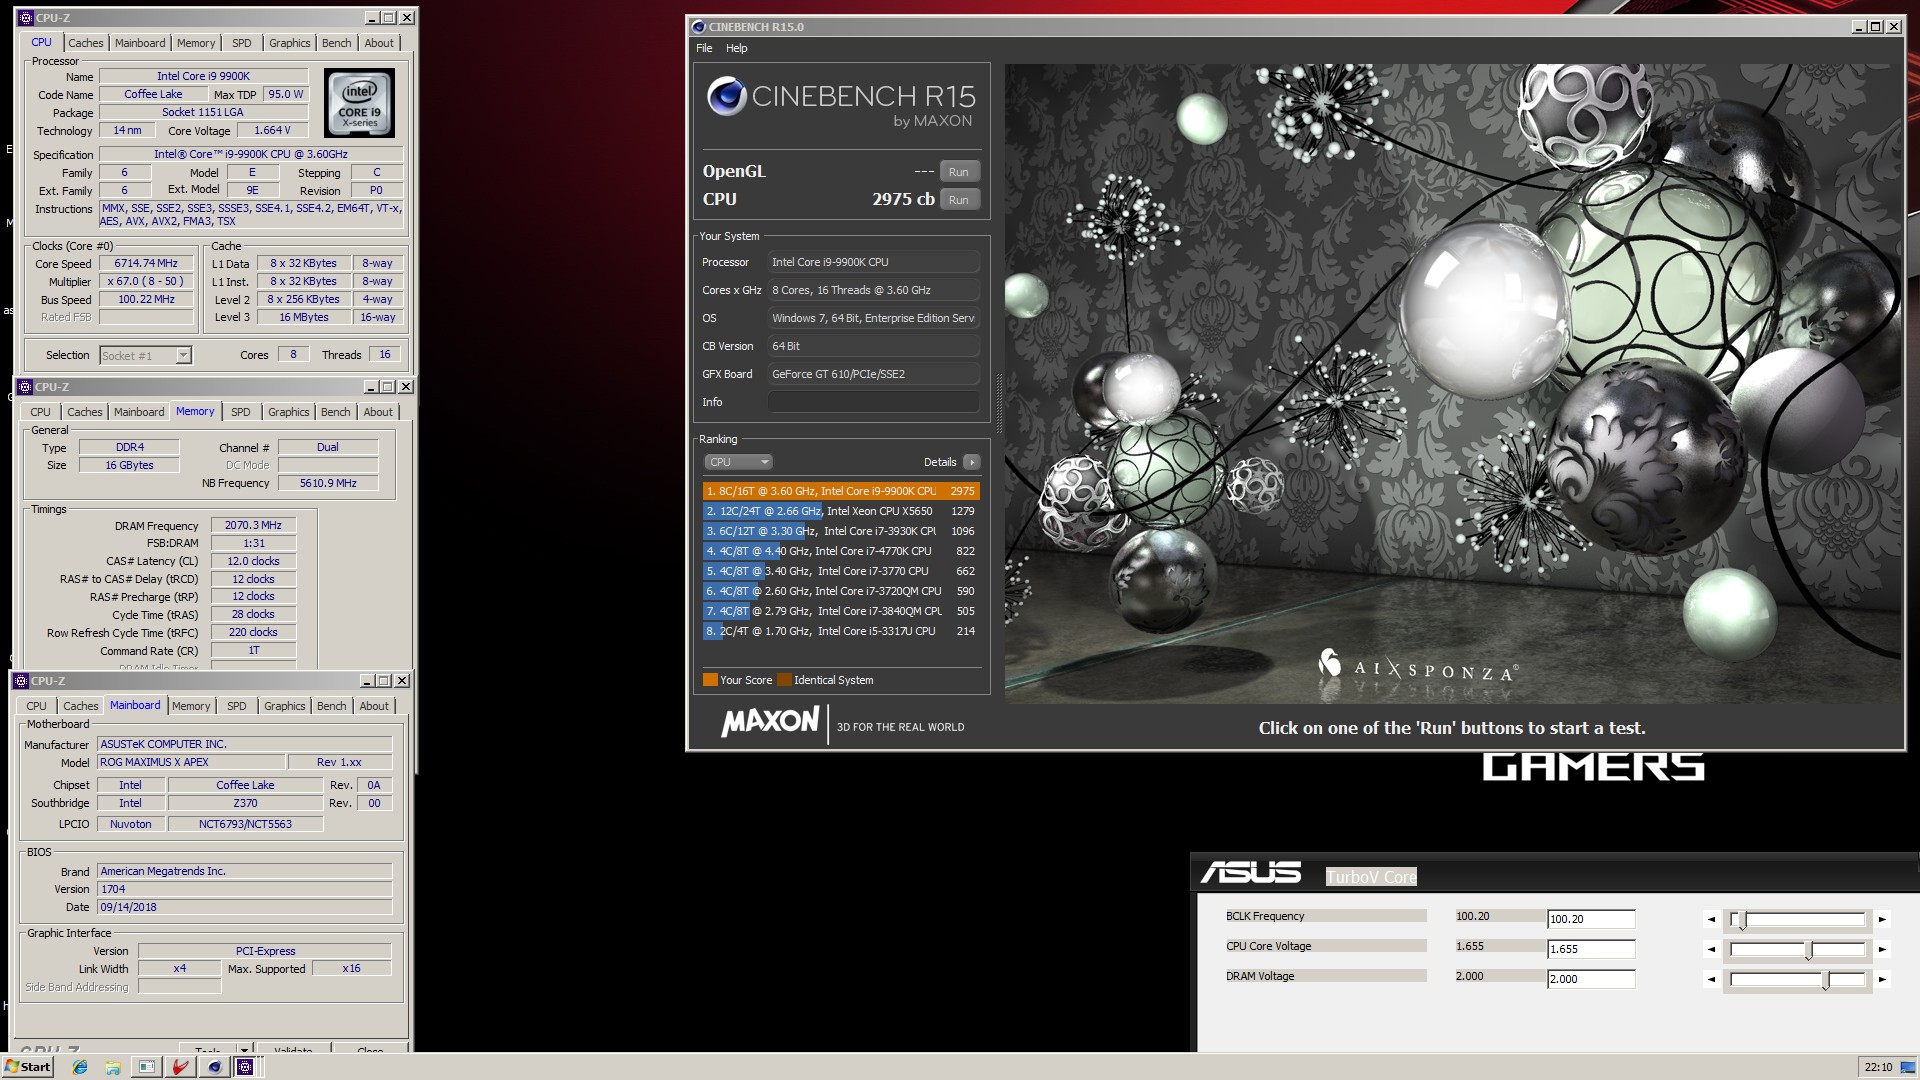Click the Start button
The image size is (1920, 1080).
[28, 1067]
